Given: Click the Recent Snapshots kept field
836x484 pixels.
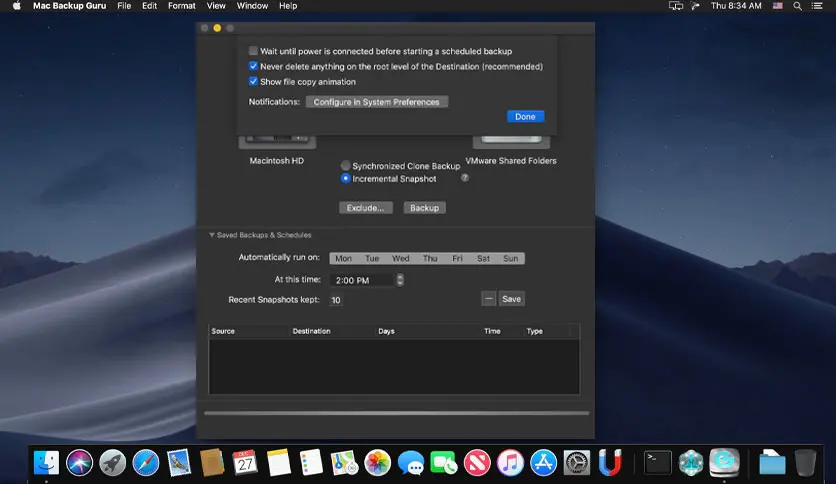Looking at the screenshot, I should coord(336,300).
